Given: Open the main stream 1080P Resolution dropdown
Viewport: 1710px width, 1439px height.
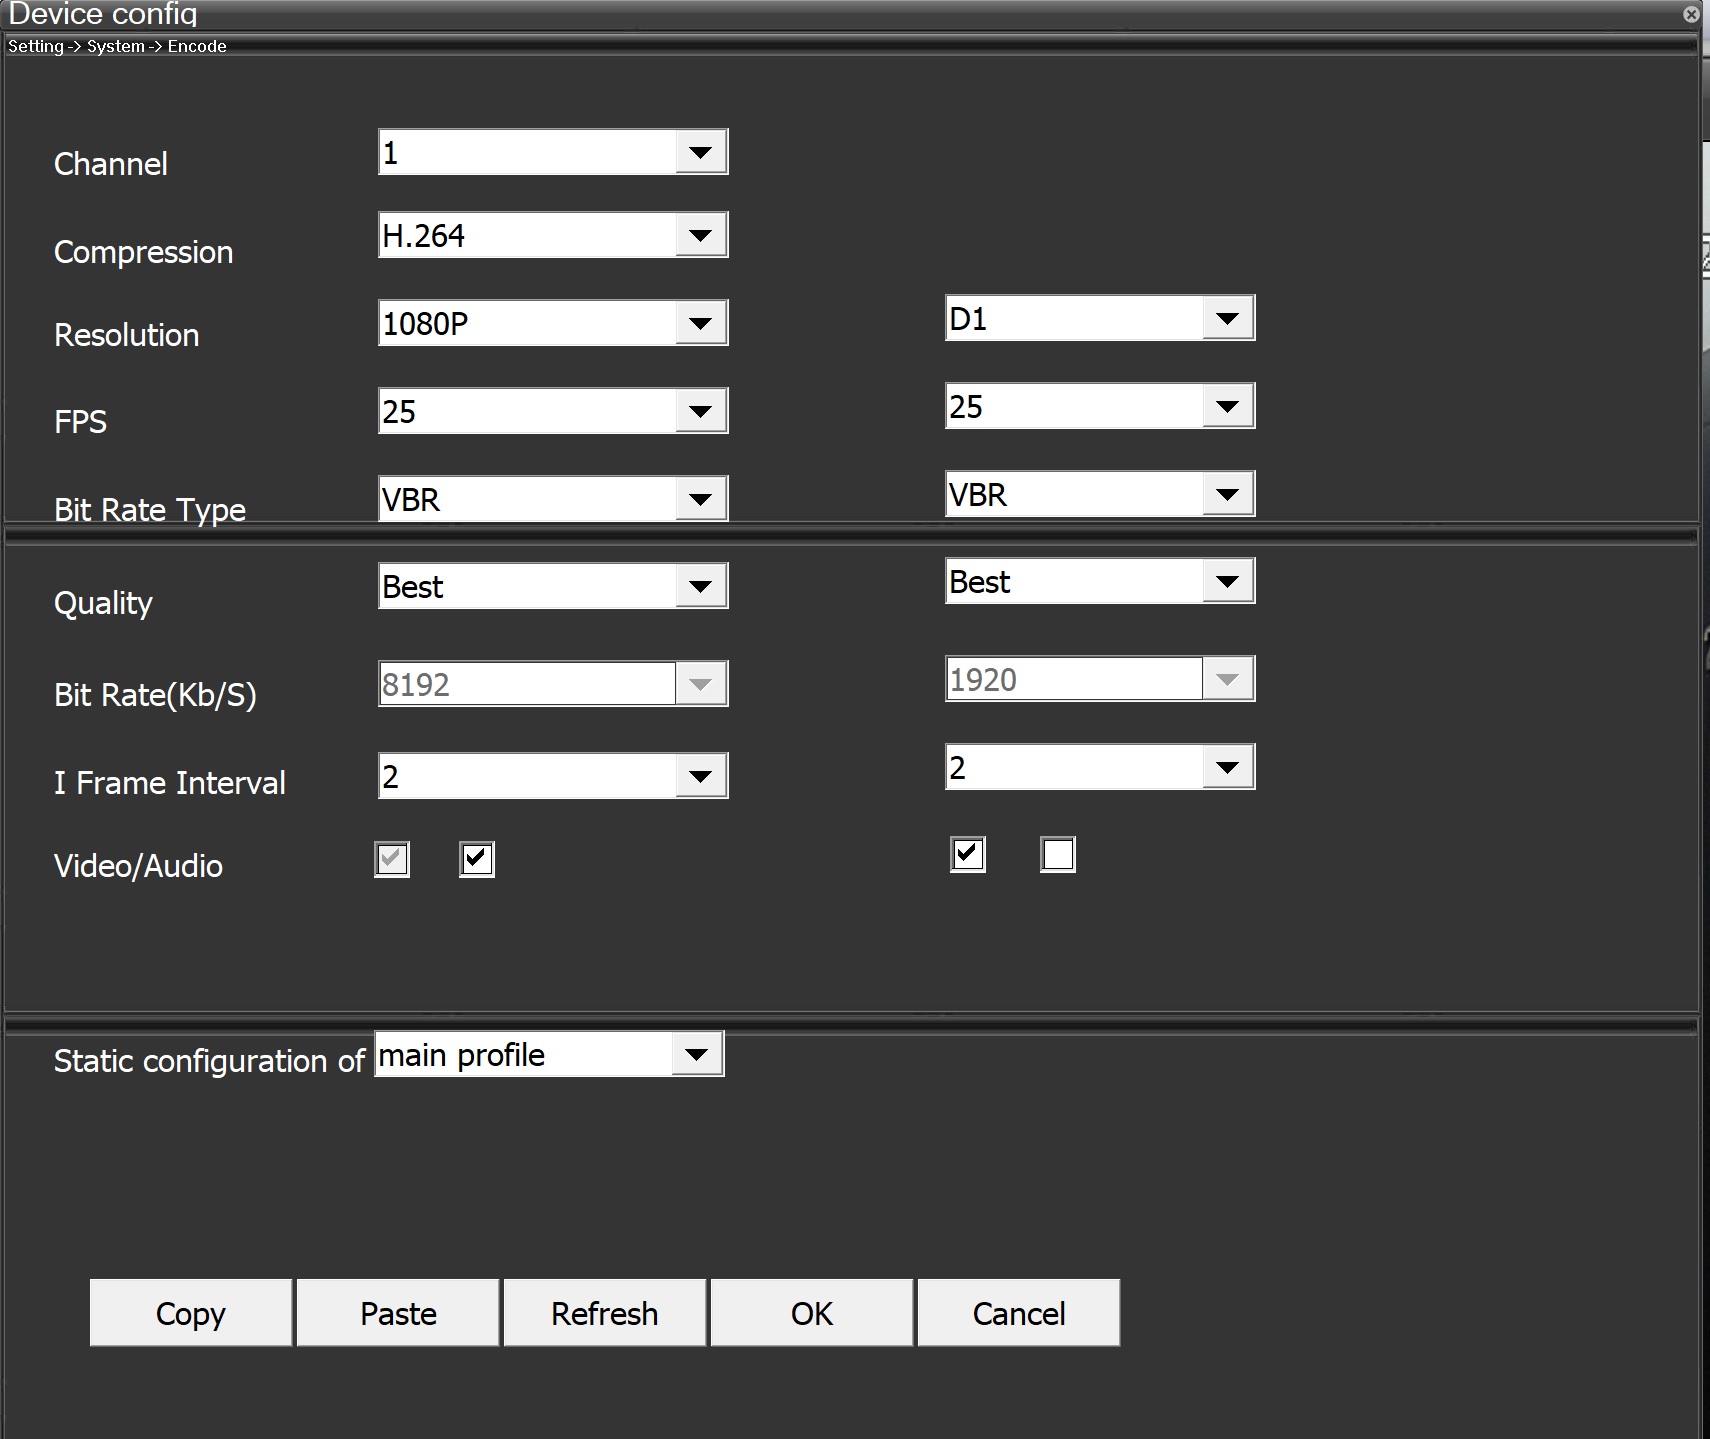Looking at the screenshot, I should click(x=700, y=324).
